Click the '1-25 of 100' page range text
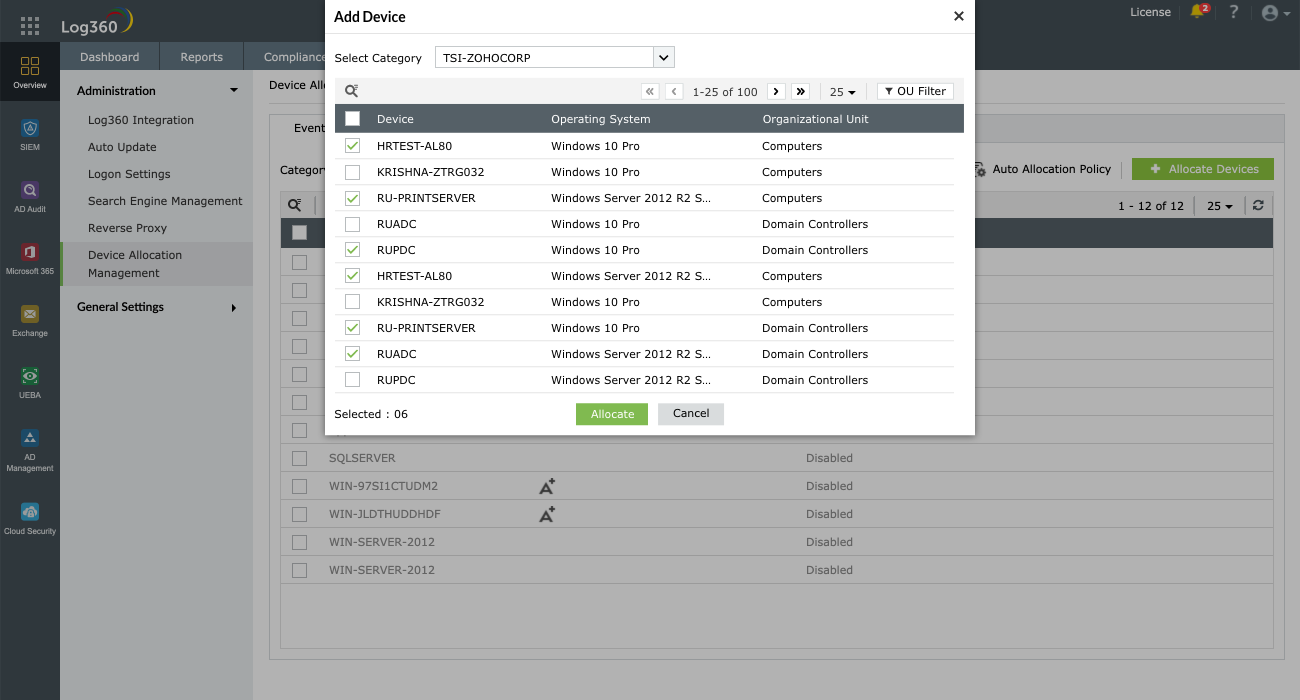The width and height of the screenshot is (1300, 700). tap(725, 92)
